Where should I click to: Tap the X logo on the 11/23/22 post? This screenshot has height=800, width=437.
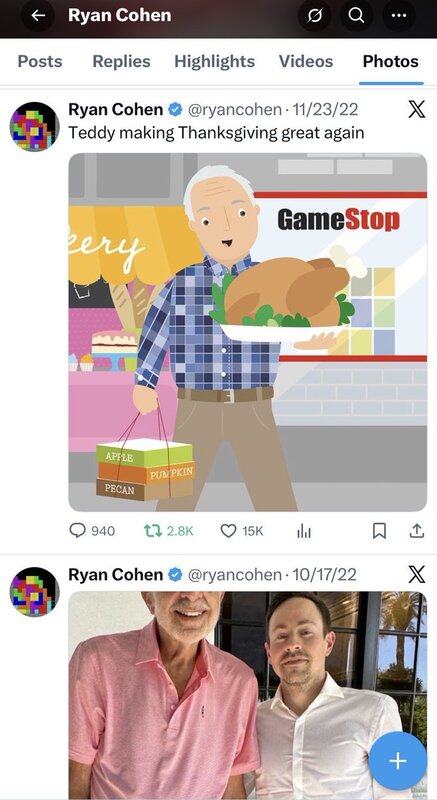pos(417,109)
